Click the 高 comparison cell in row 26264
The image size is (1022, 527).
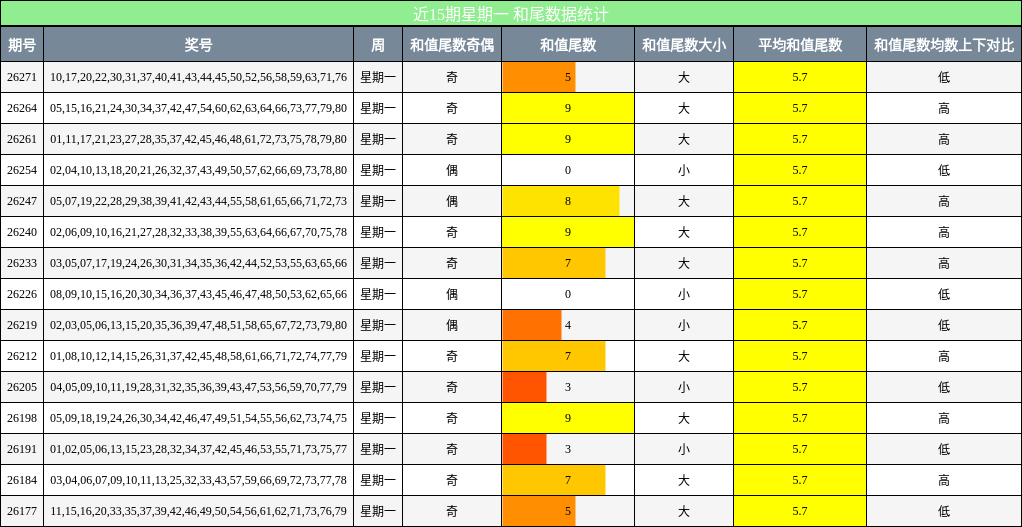pyautogui.click(x=944, y=108)
